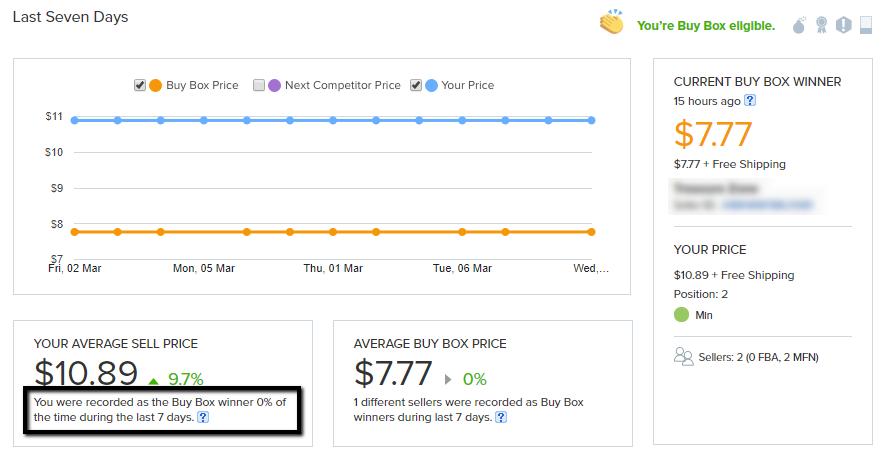Image resolution: width=884 pixels, height=455 pixels.
Task: Click the last Your Price data point on chart
Action: (592, 120)
